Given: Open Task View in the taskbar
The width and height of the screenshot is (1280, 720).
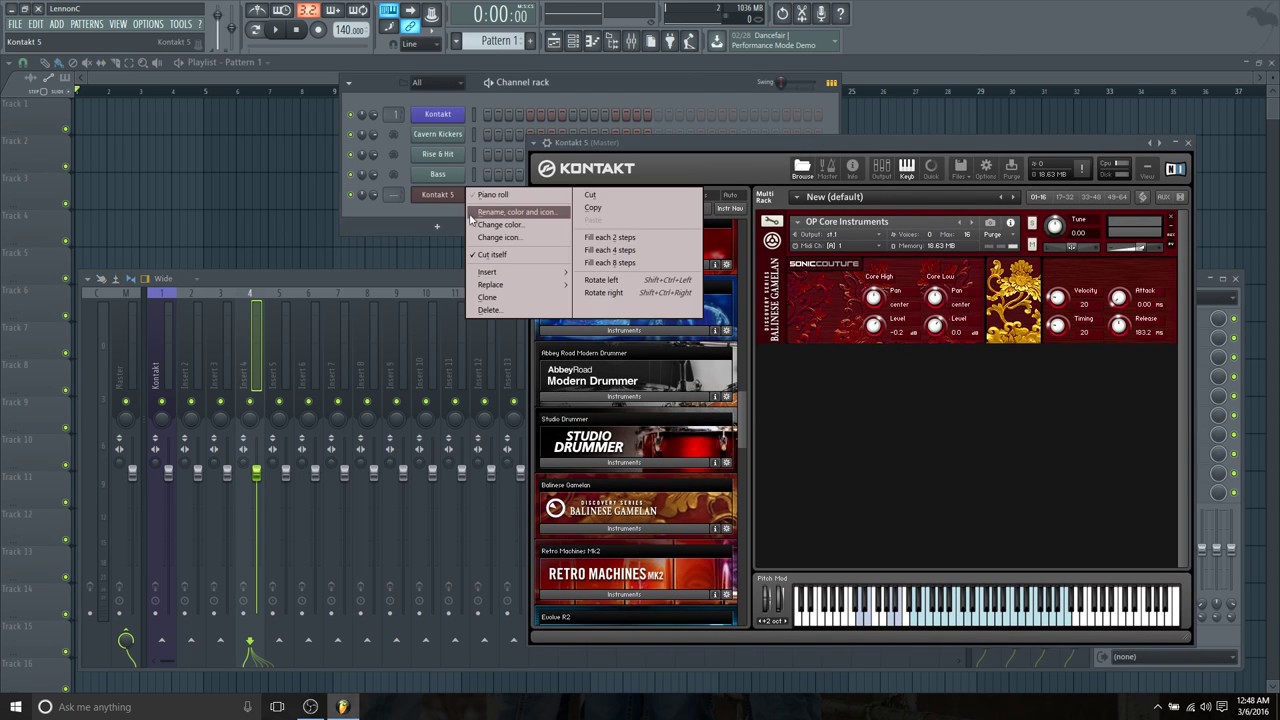Looking at the screenshot, I should [x=277, y=707].
